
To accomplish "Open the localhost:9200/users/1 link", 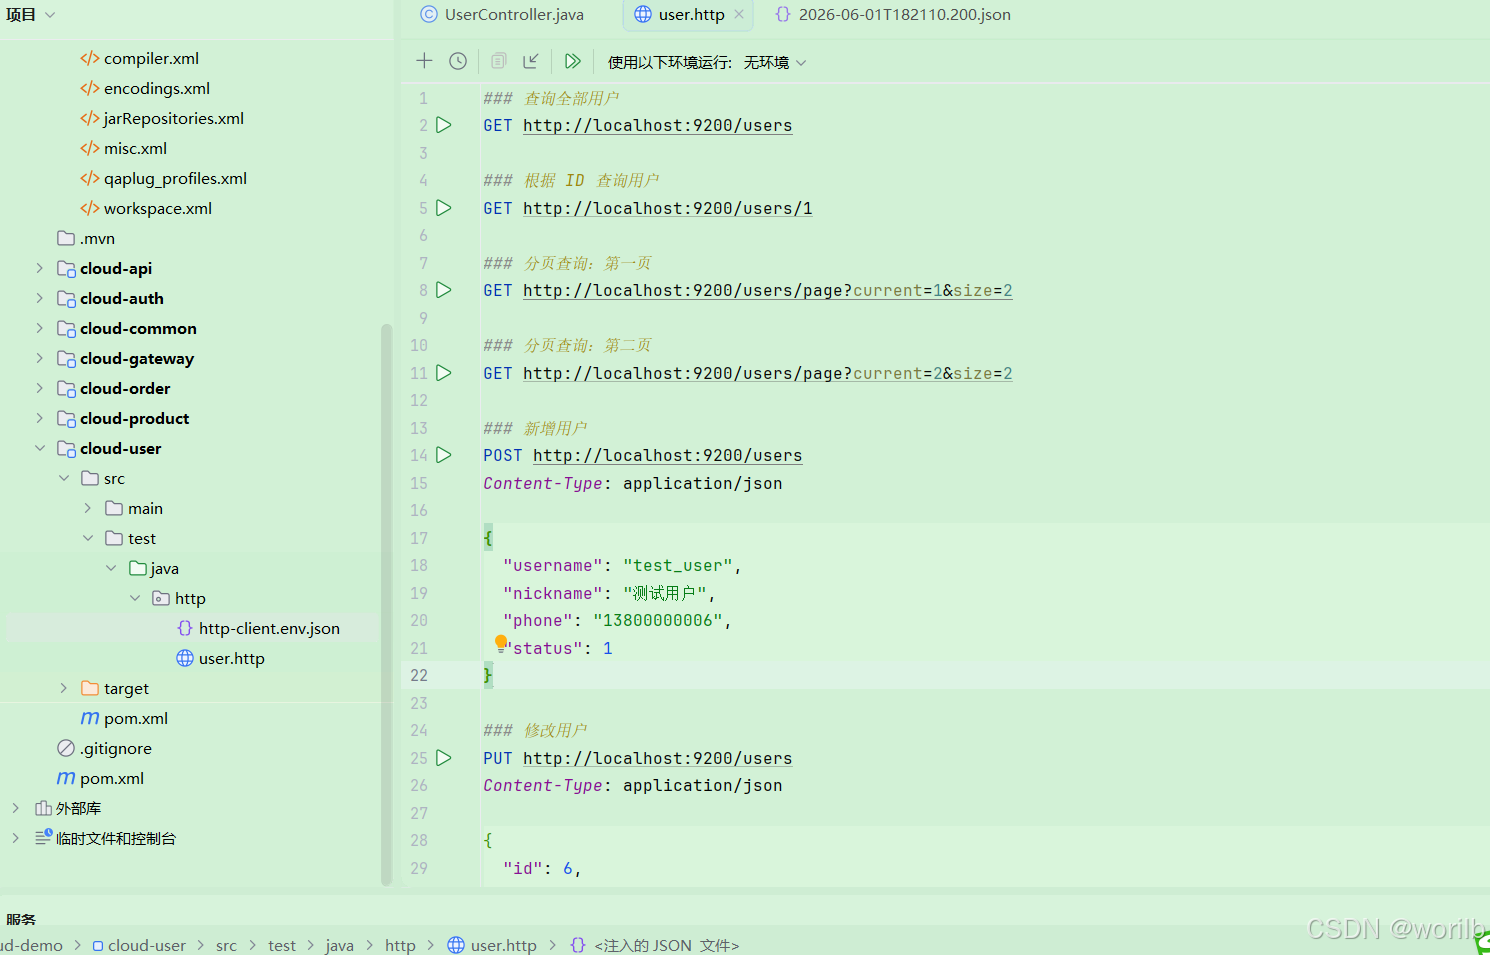I will (x=668, y=208).
